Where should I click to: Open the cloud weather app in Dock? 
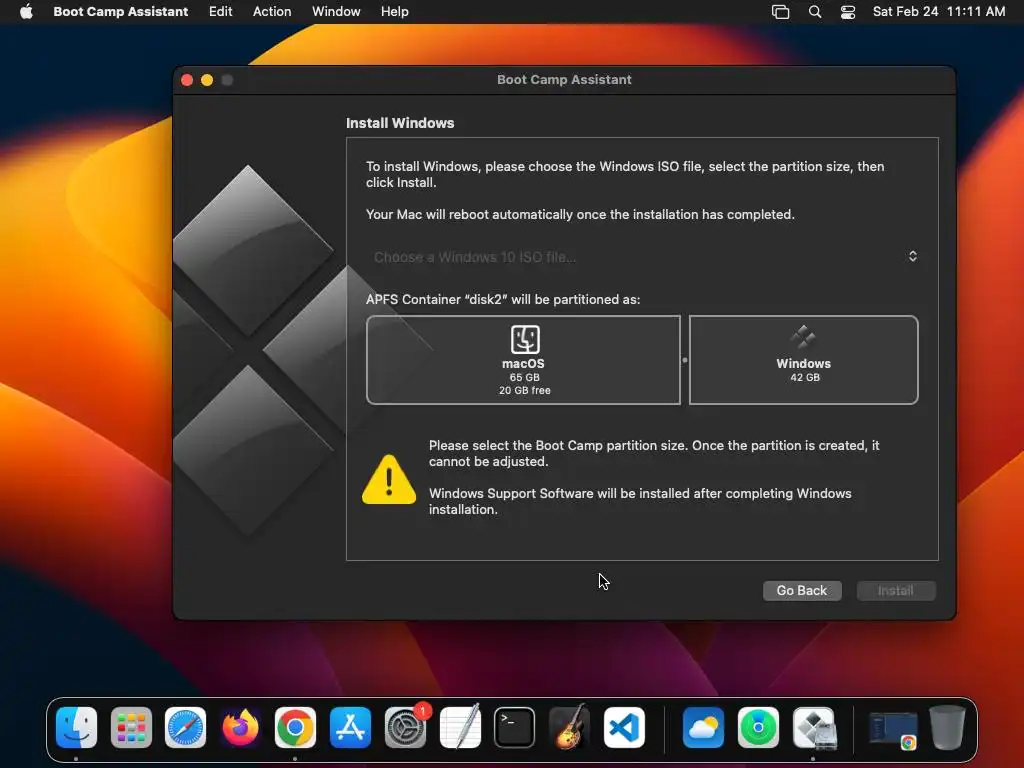(x=703, y=728)
